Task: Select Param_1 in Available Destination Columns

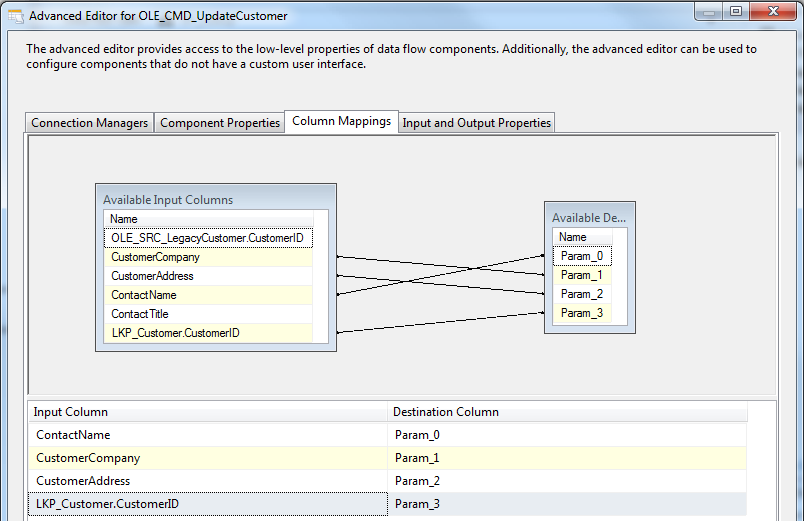Action: [582, 275]
